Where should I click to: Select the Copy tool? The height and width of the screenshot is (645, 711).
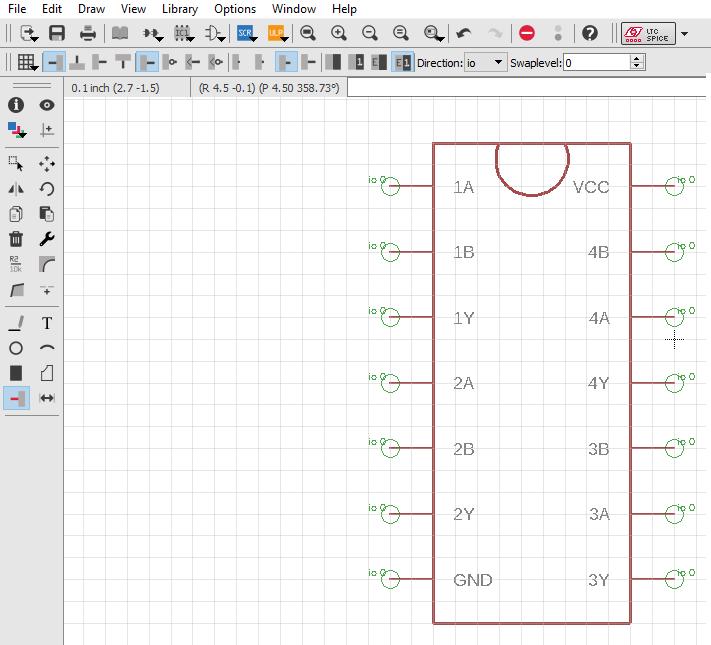click(16, 214)
